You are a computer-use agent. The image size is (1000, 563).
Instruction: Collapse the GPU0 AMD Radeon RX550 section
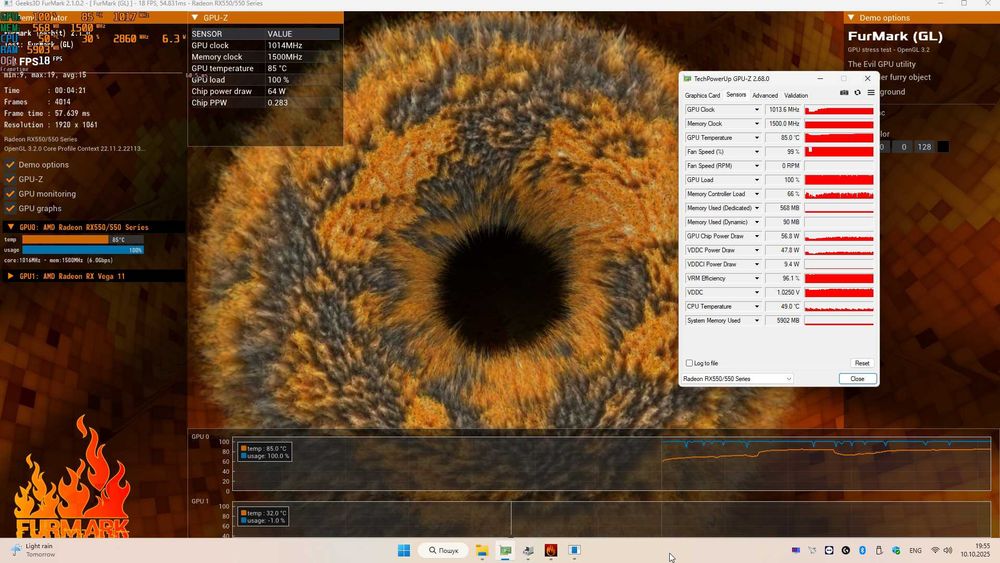[10, 227]
